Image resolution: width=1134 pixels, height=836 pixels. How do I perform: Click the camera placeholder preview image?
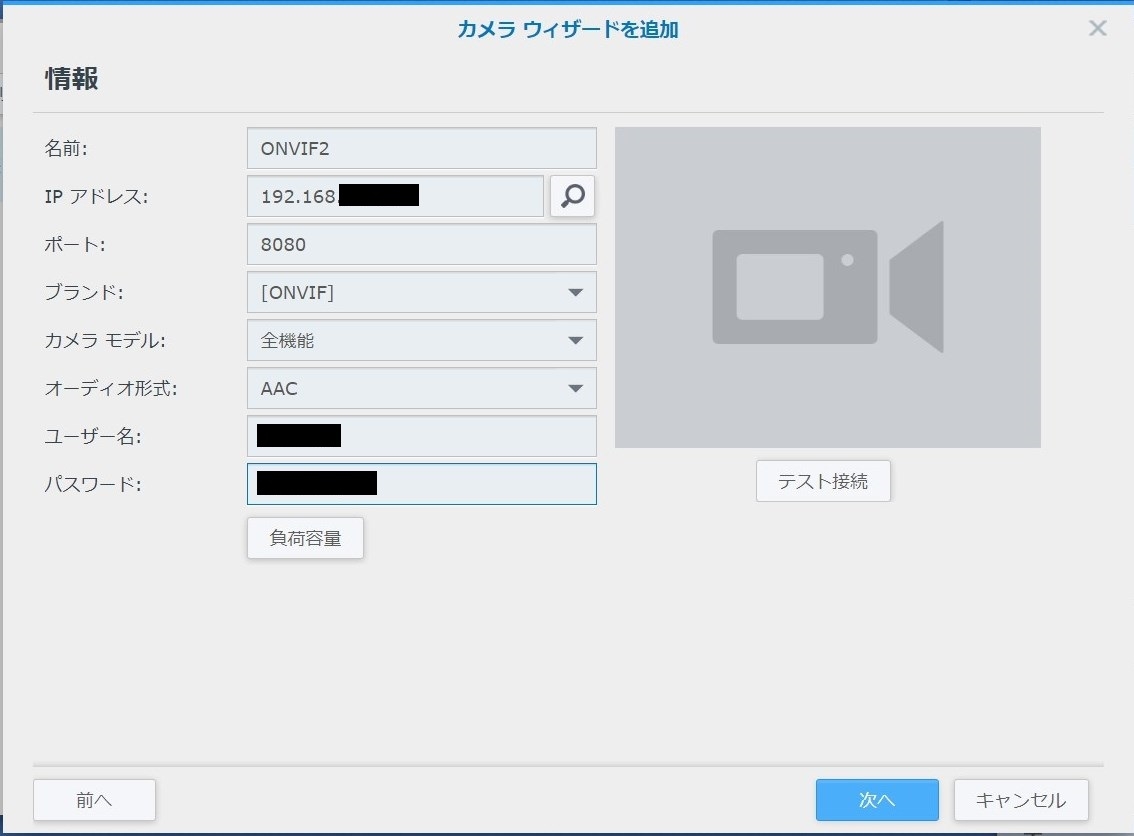coord(827,287)
